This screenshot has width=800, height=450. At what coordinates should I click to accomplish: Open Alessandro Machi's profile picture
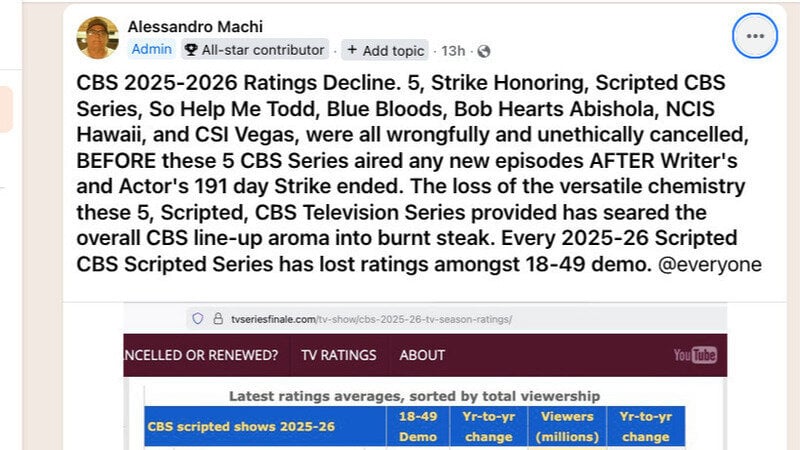tap(97, 38)
